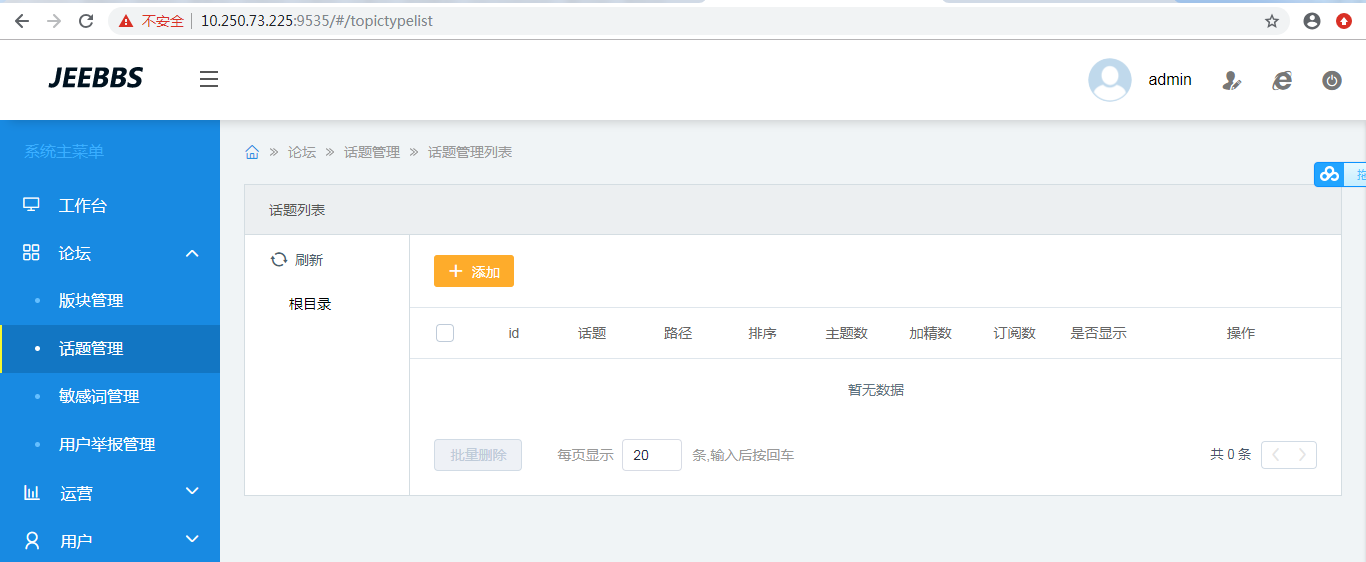Screen dimensions: 1366x562
Task: Click 话题管理 in the breadcrumb
Action: point(372,152)
